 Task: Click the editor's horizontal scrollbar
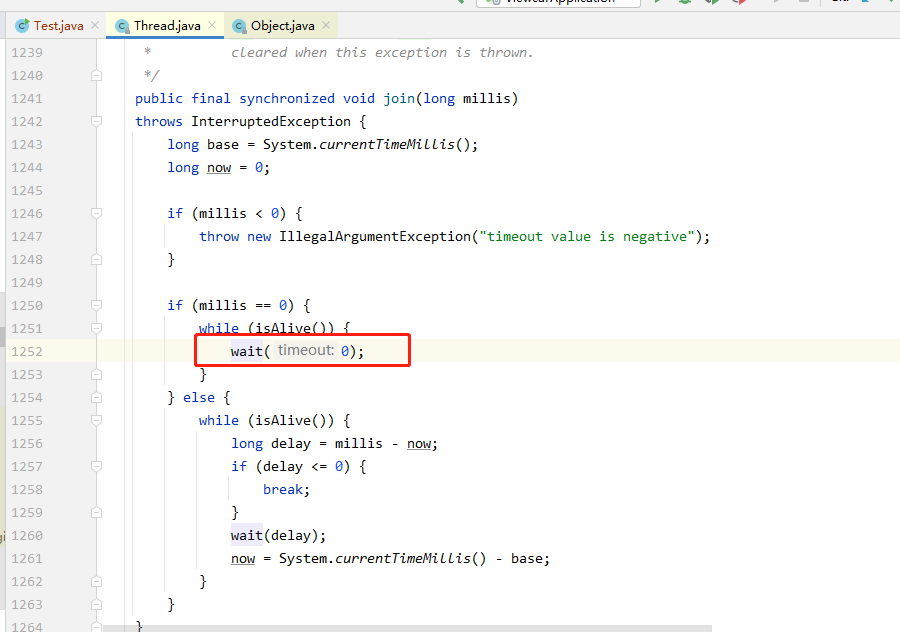pos(408,629)
